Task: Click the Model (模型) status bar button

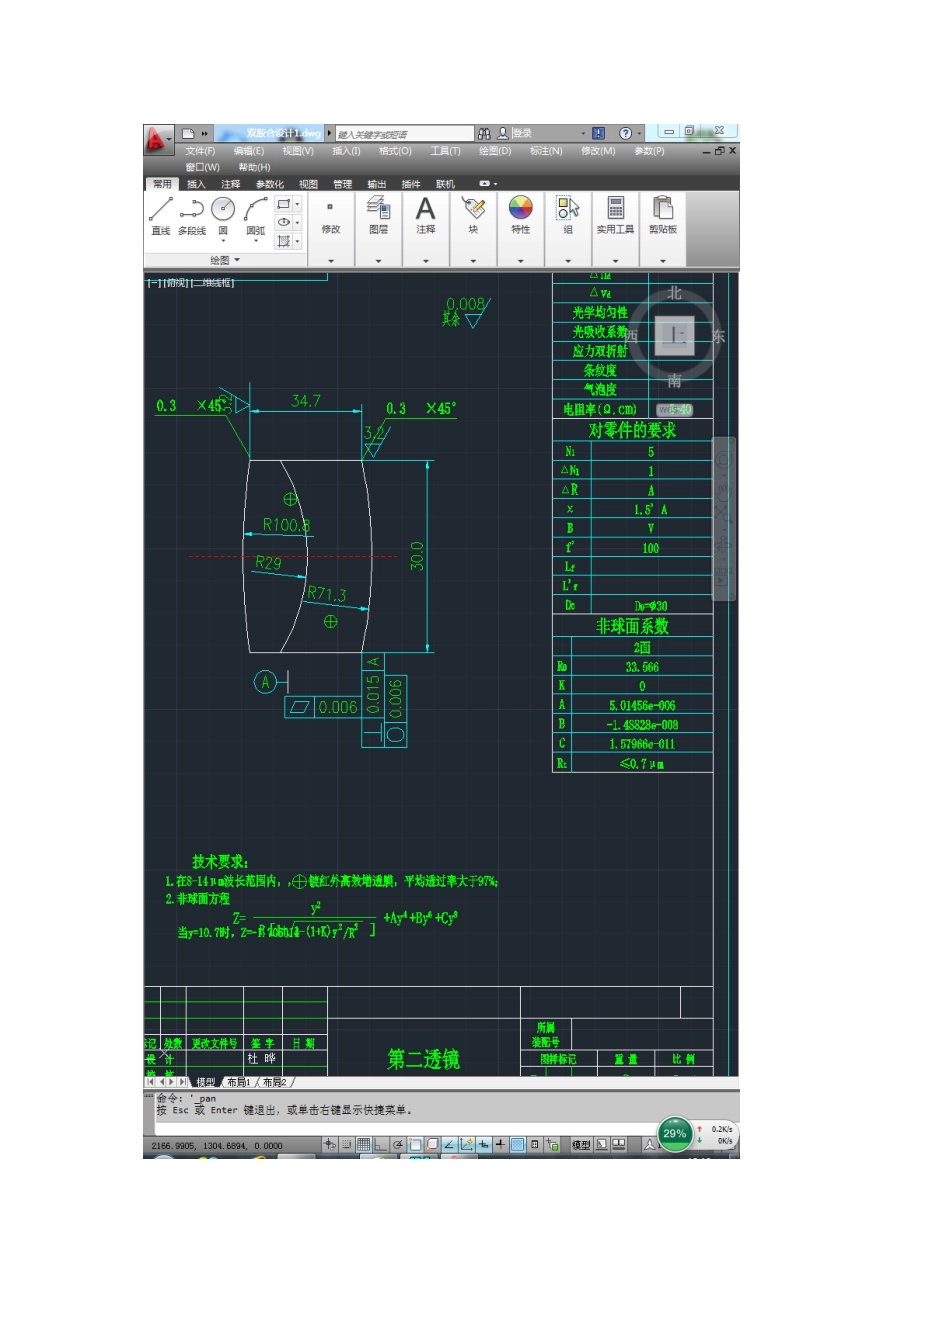Action: [x=581, y=1144]
